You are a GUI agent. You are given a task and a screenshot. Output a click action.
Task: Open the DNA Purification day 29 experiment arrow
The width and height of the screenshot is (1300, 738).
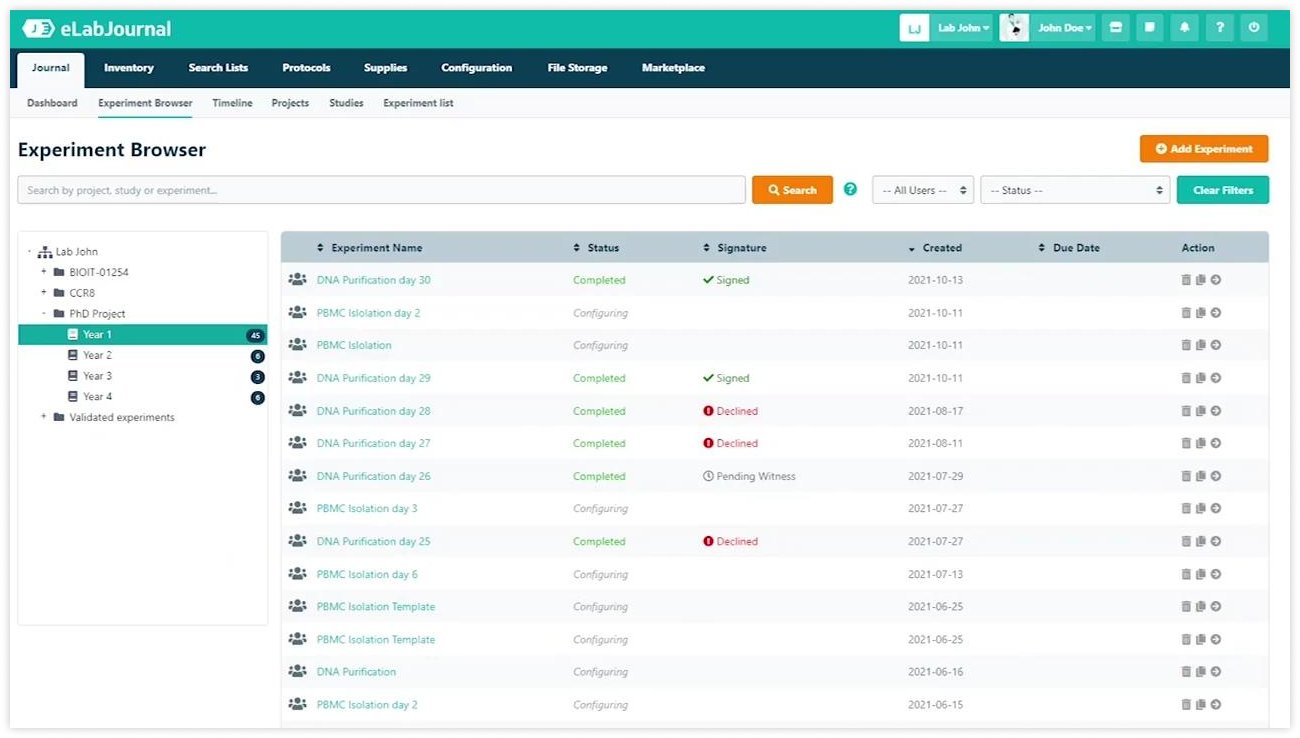click(1214, 378)
